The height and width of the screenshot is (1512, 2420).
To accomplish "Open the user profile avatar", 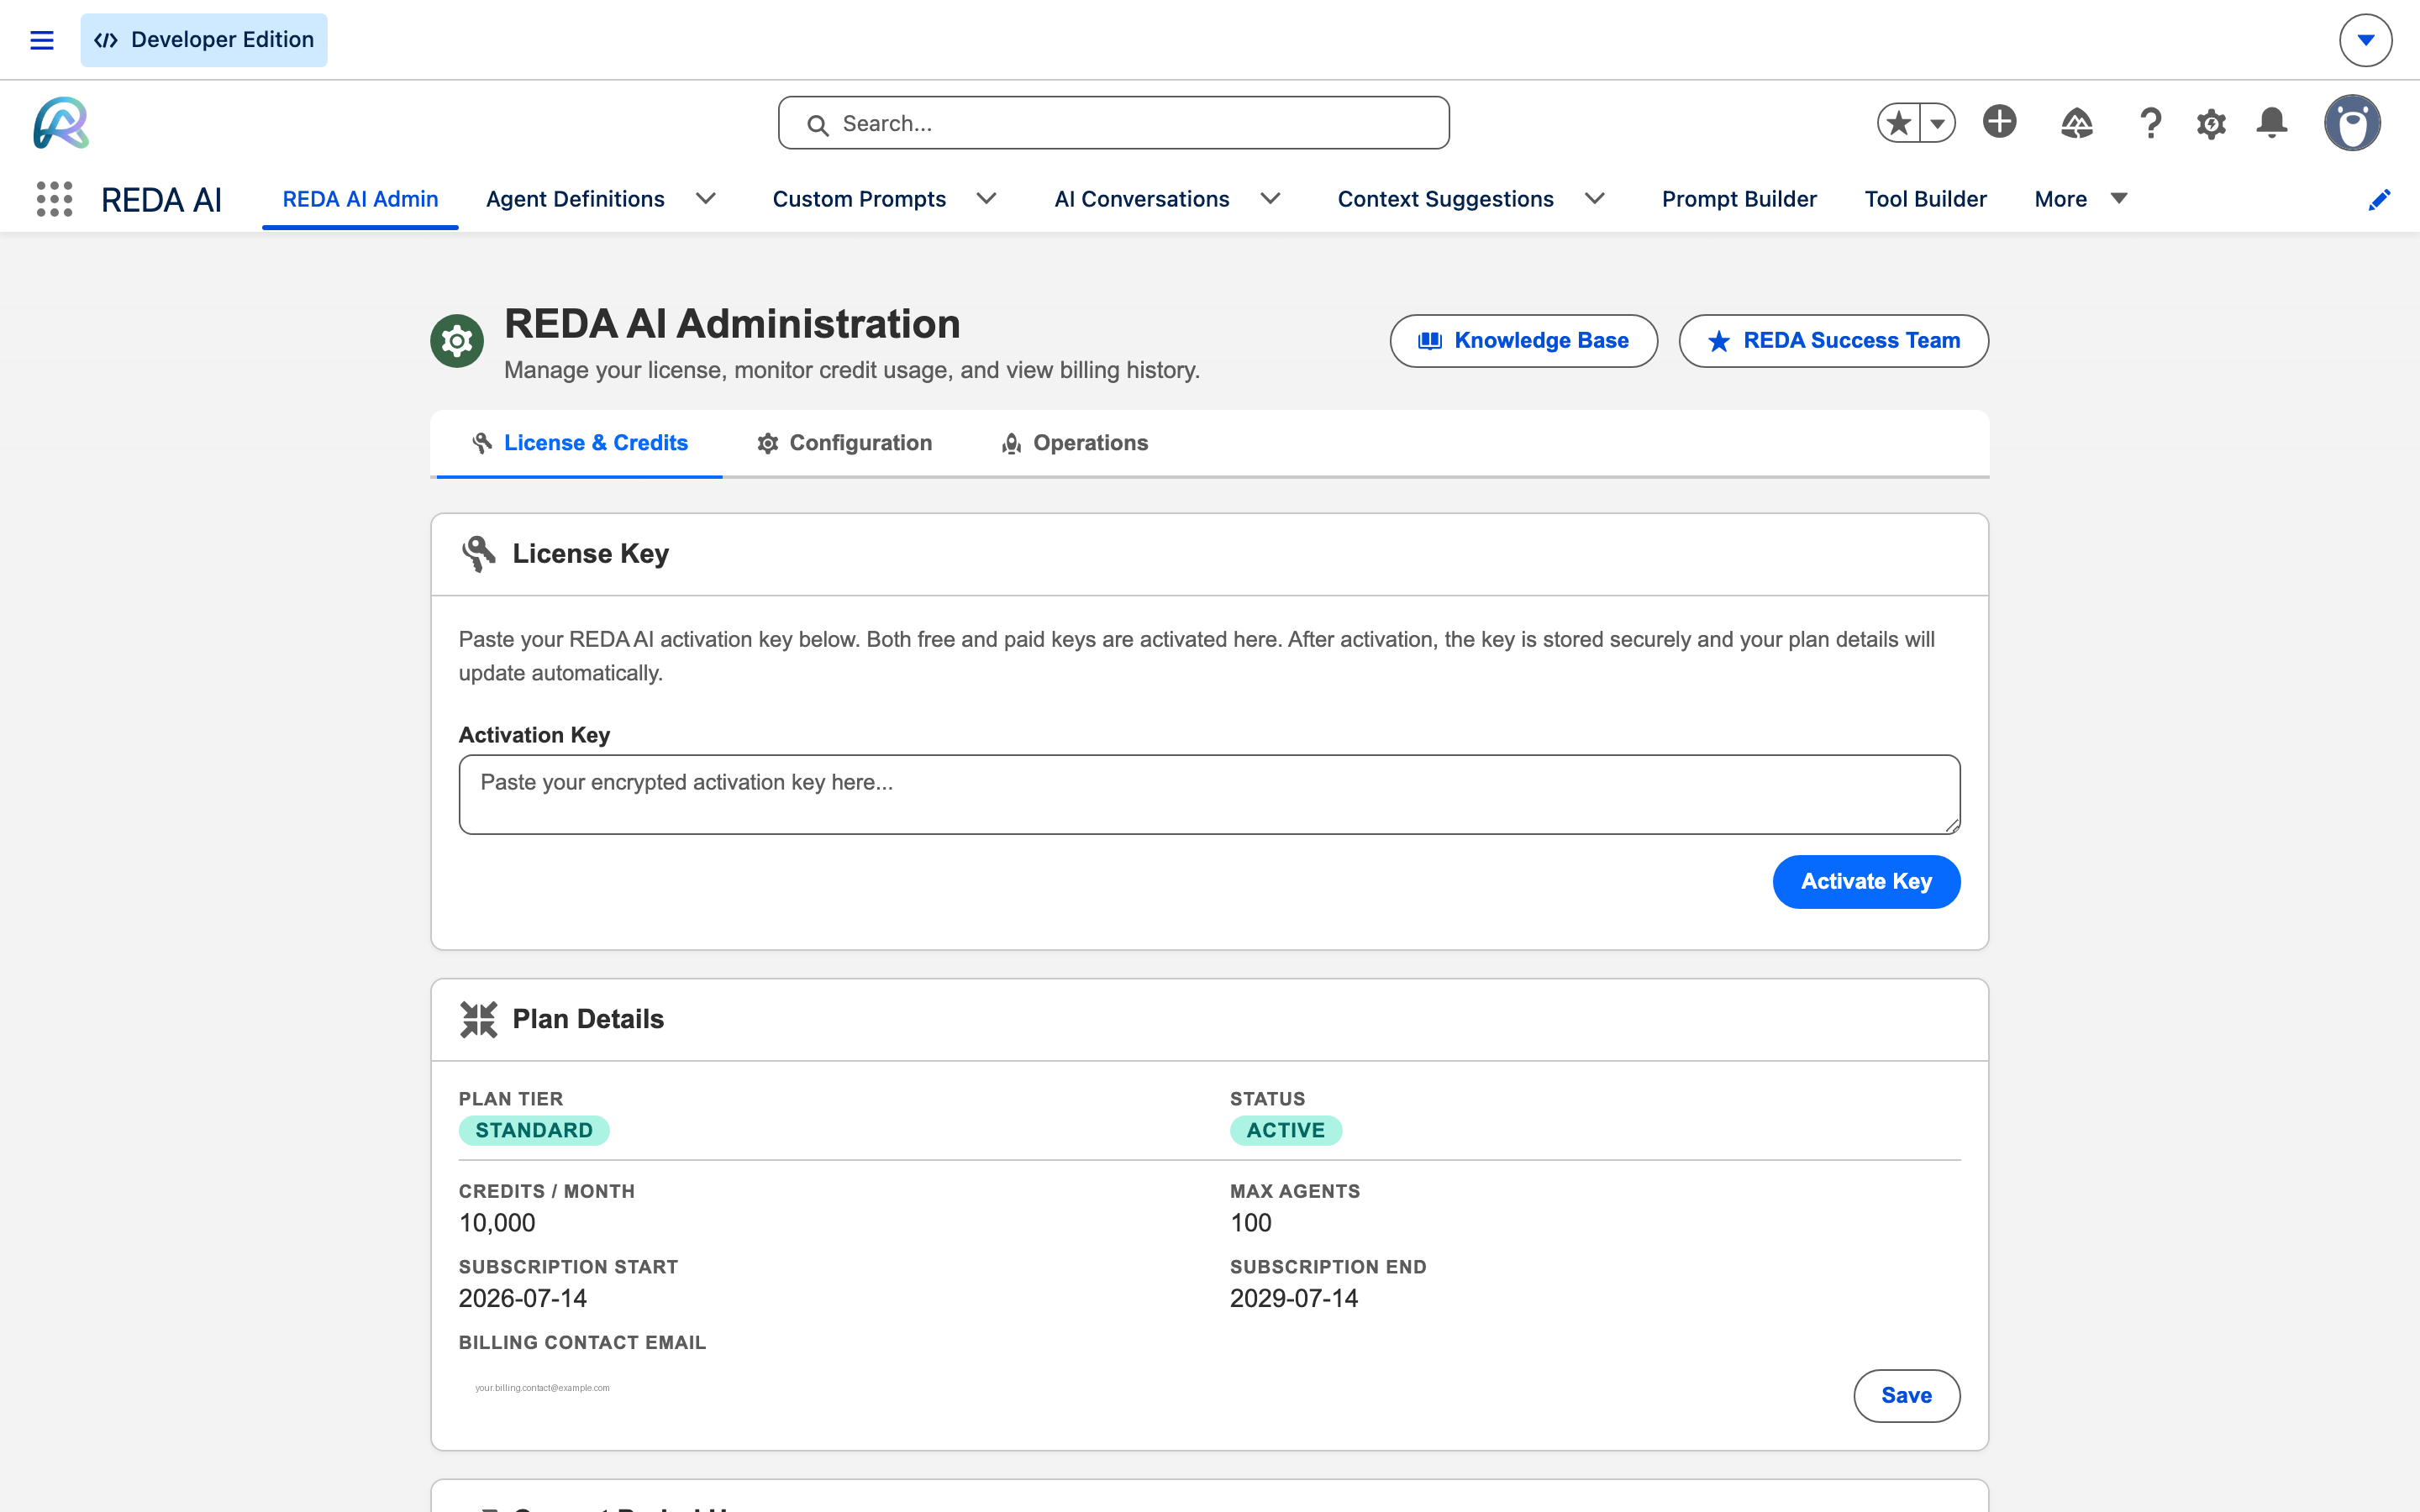I will pos(2352,123).
